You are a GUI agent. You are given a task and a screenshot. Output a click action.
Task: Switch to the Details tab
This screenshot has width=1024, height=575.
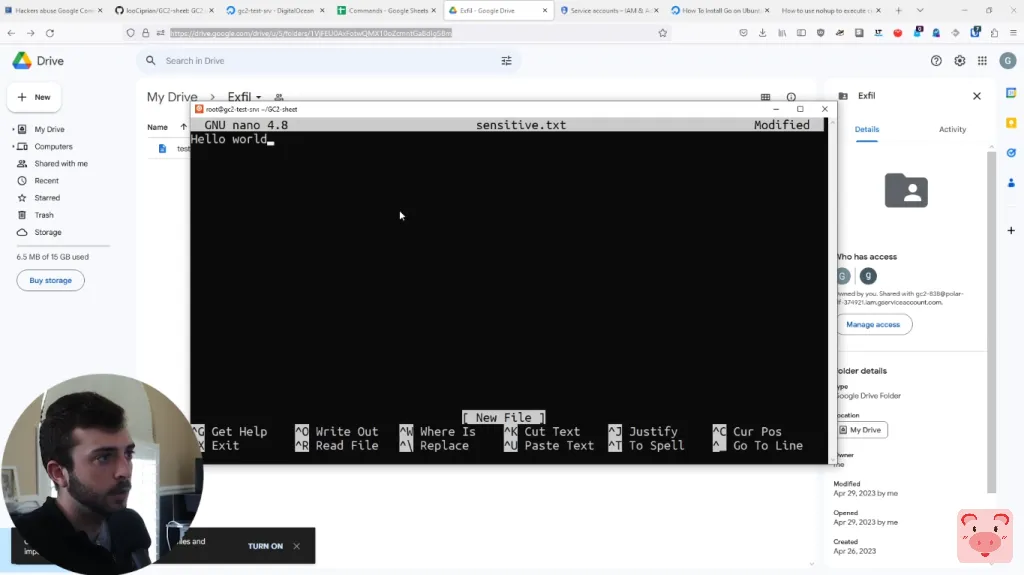tap(867, 129)
